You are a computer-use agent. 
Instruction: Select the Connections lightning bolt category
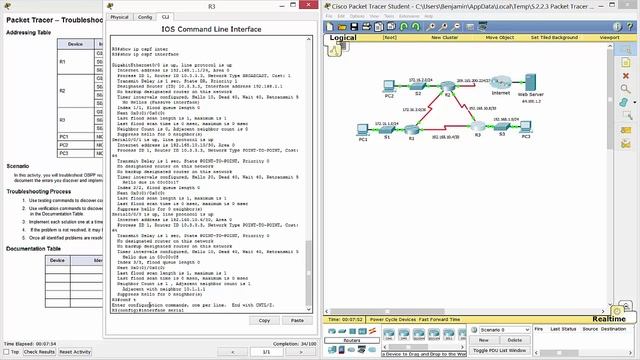click(x=372, y=331)
